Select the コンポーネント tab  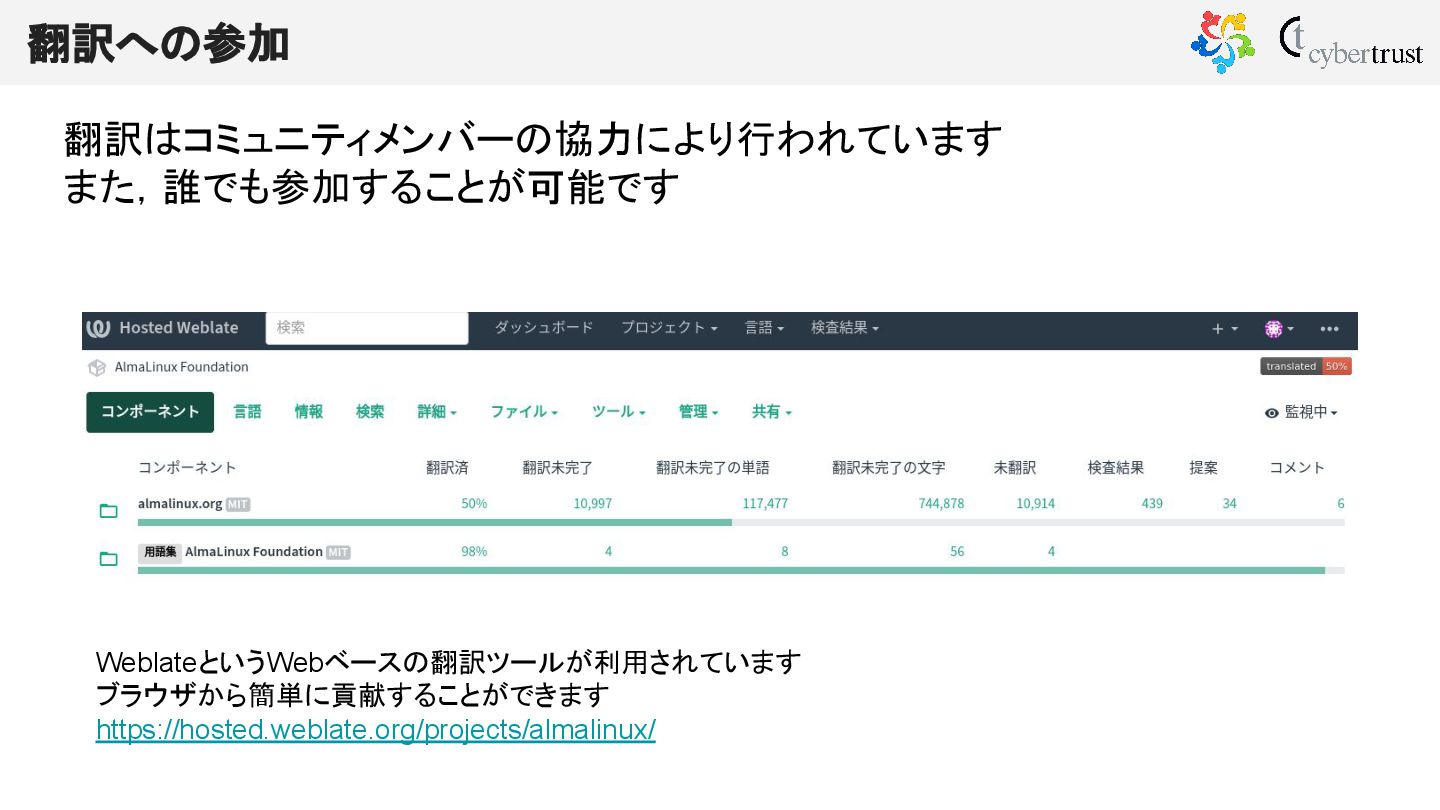[x=150, y=412]
